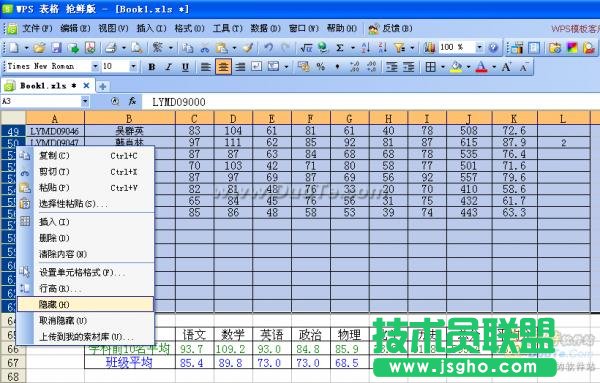600x383 pixels.
Task: Click the fill color paint bucket
Action: (456, 67)
